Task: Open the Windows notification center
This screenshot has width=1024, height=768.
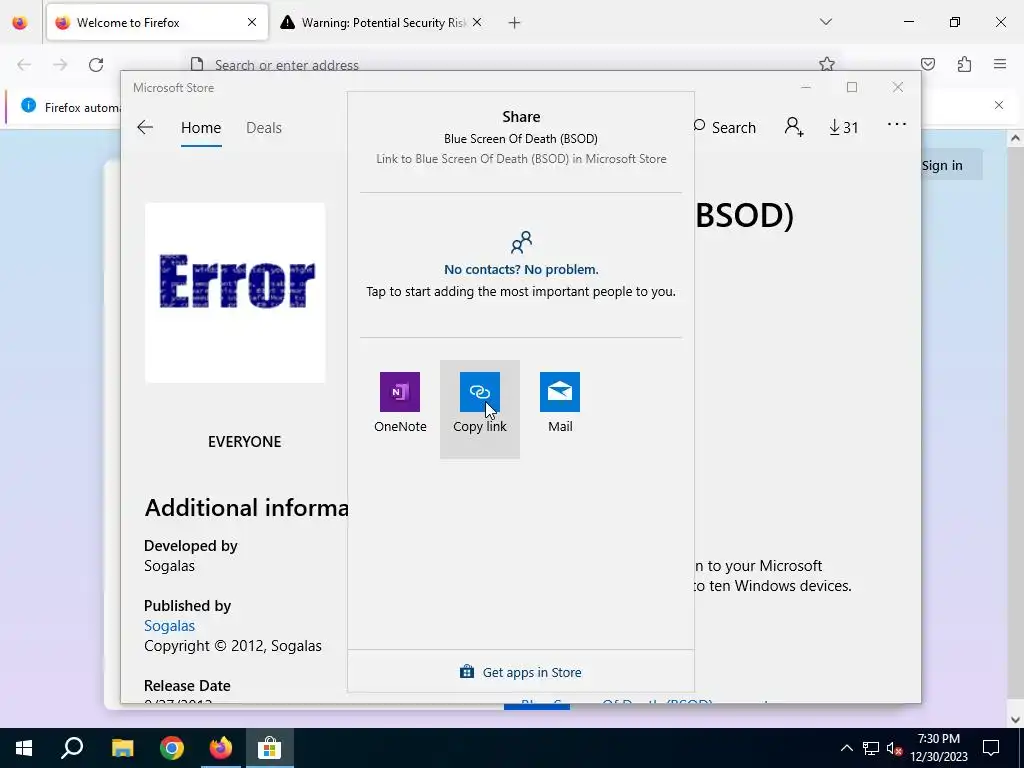Action: pos(991,748)
